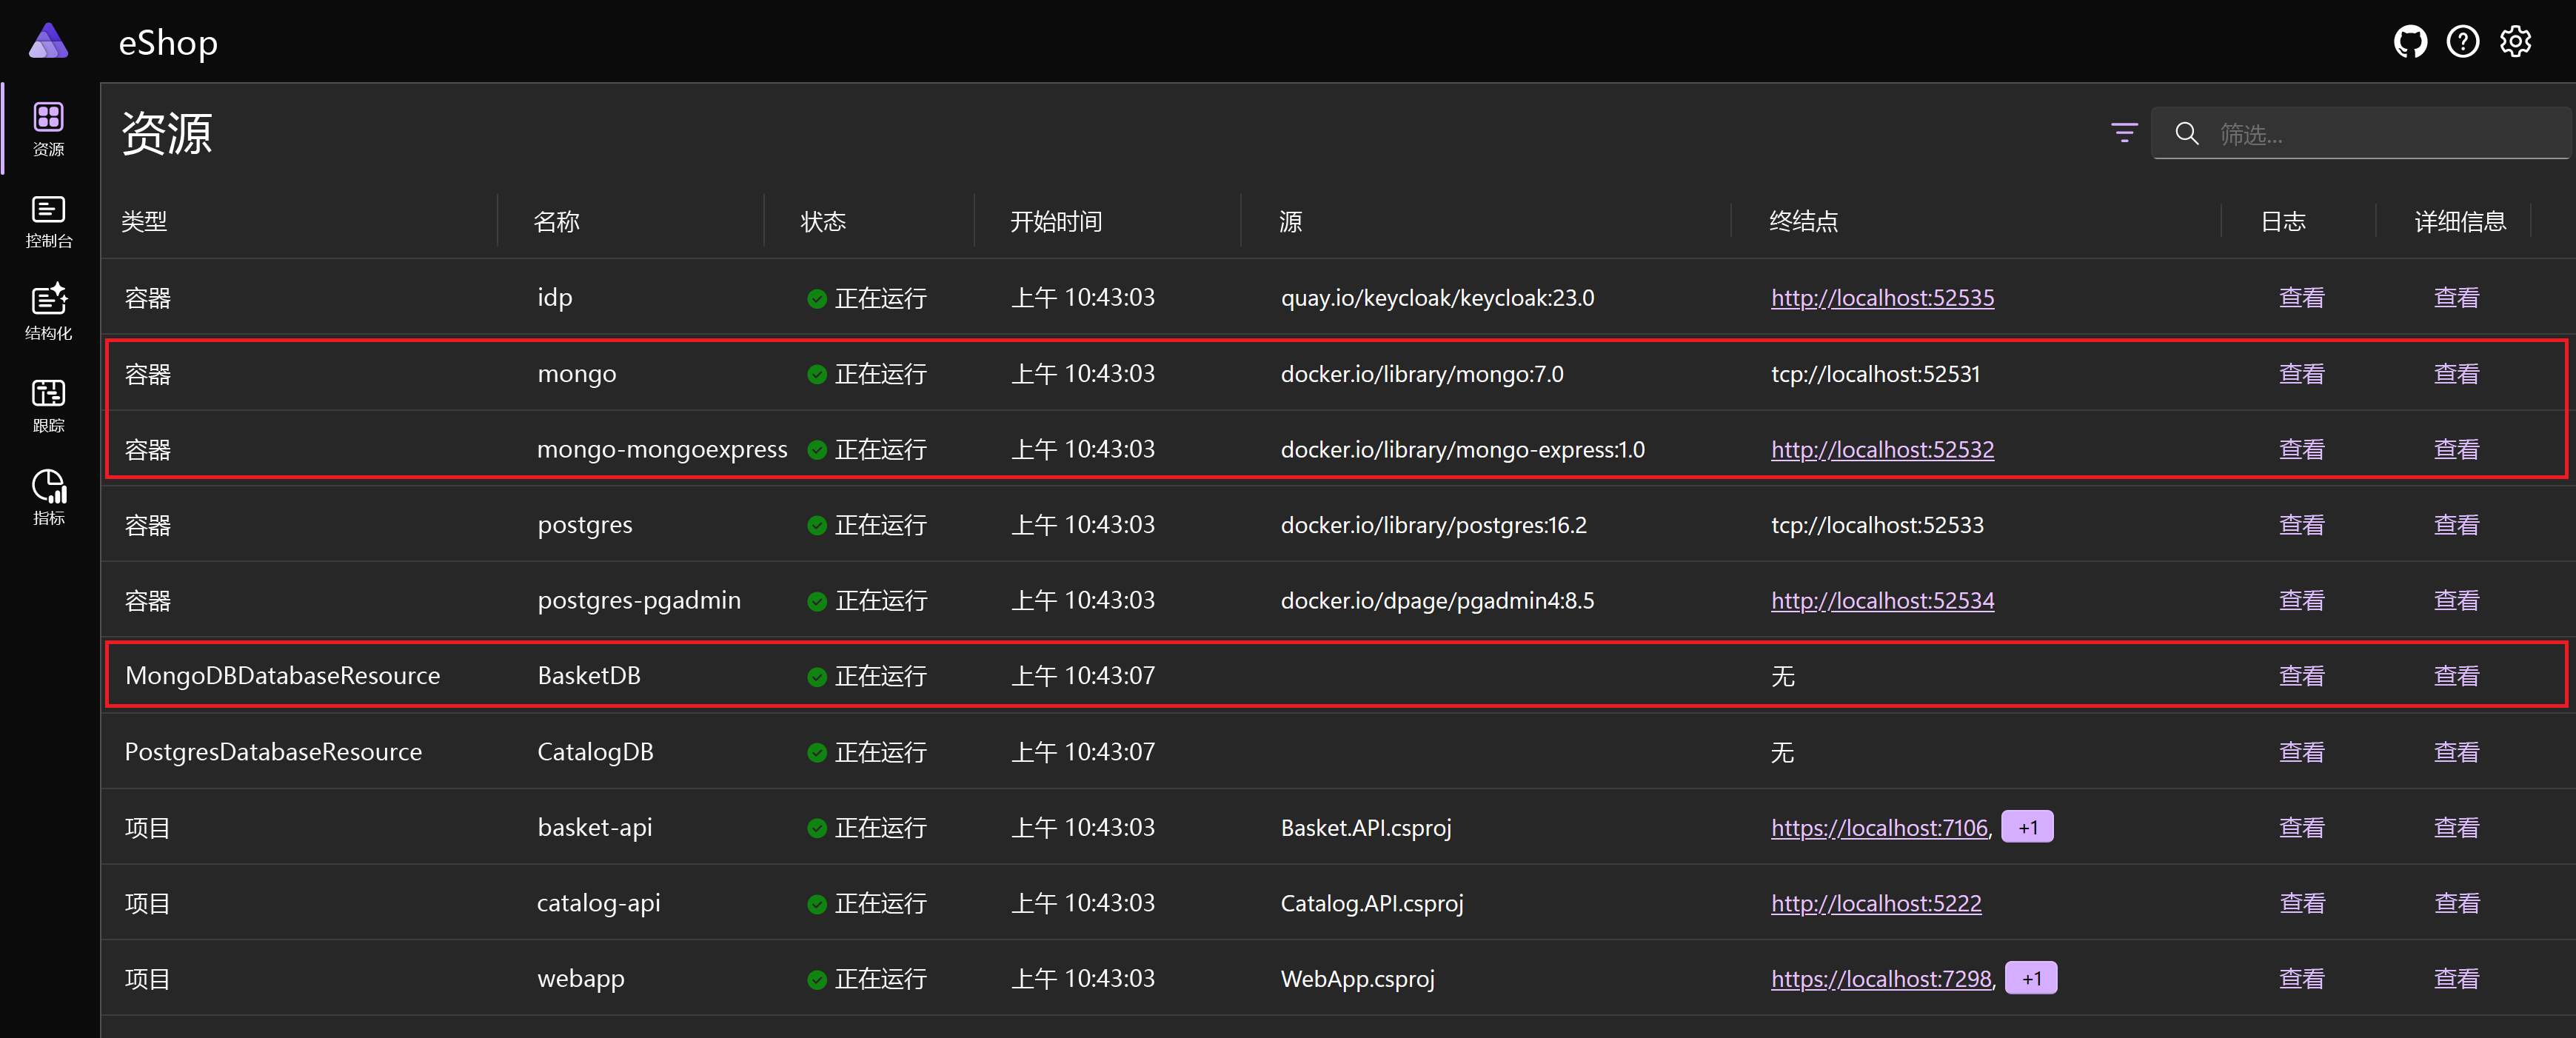Open the settings gear icon

(x=2515, y=42)
